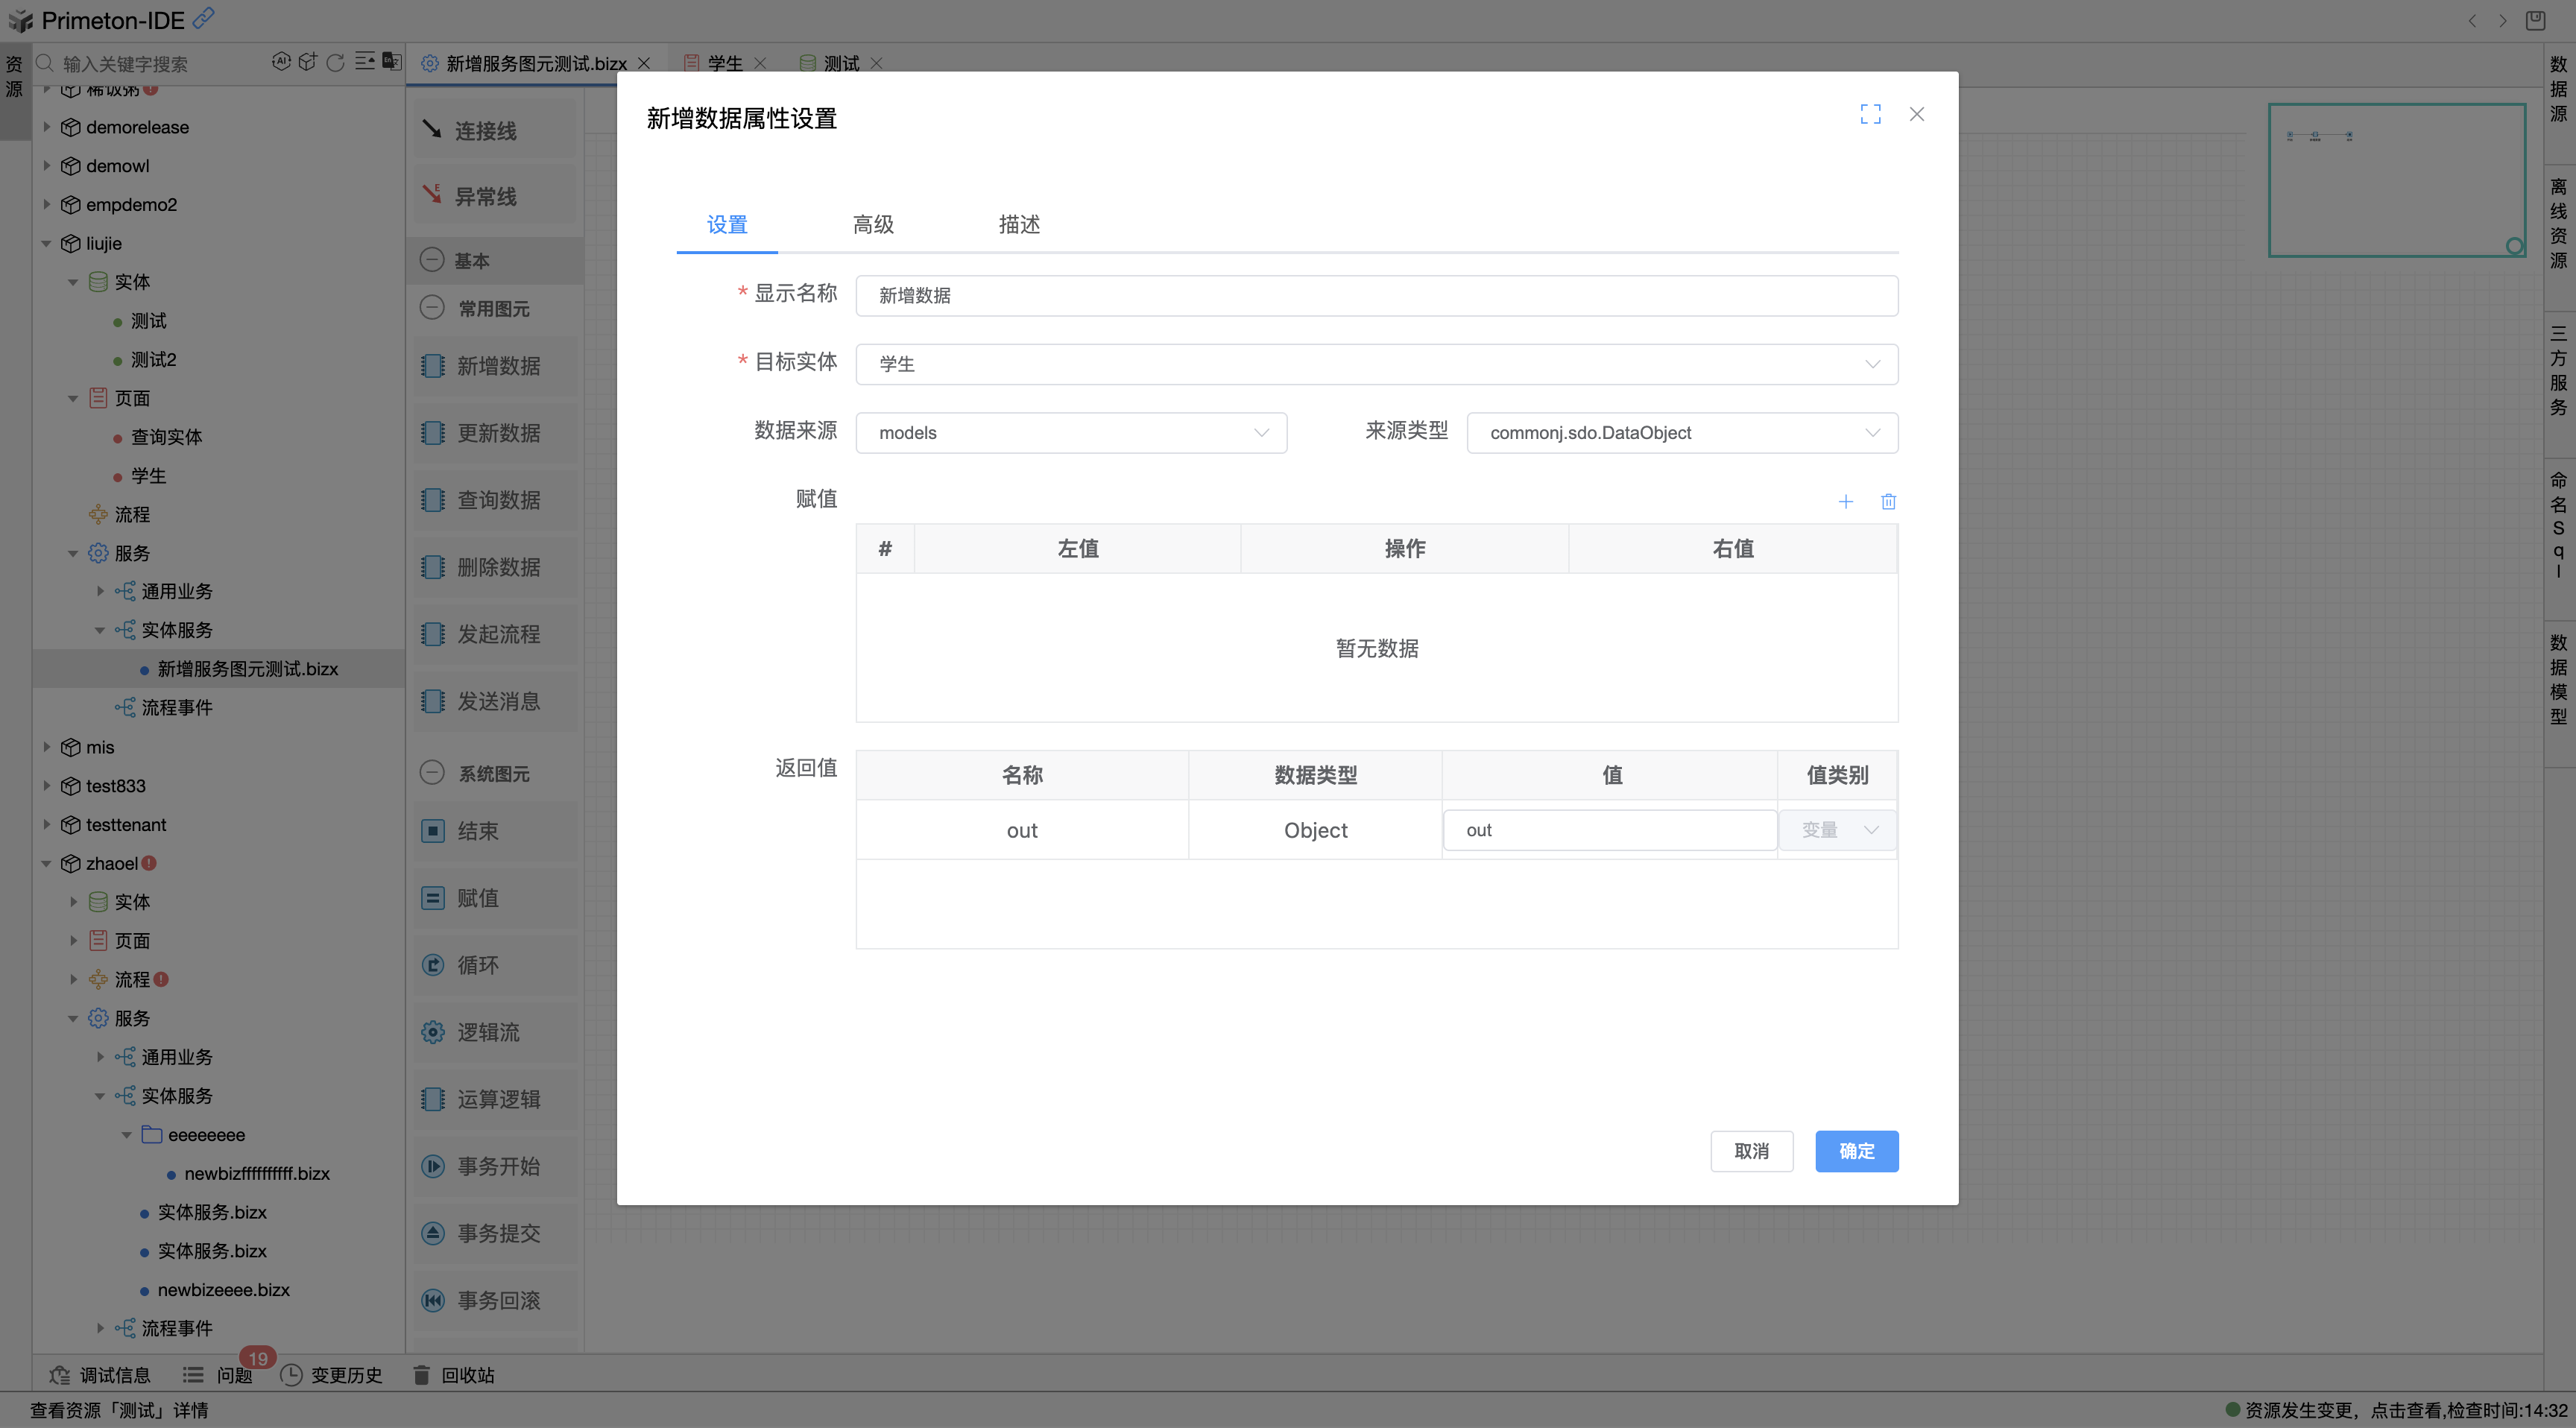Click the 取消 cancel button
The image size is (2576, 1428).
(1752, 1151)
